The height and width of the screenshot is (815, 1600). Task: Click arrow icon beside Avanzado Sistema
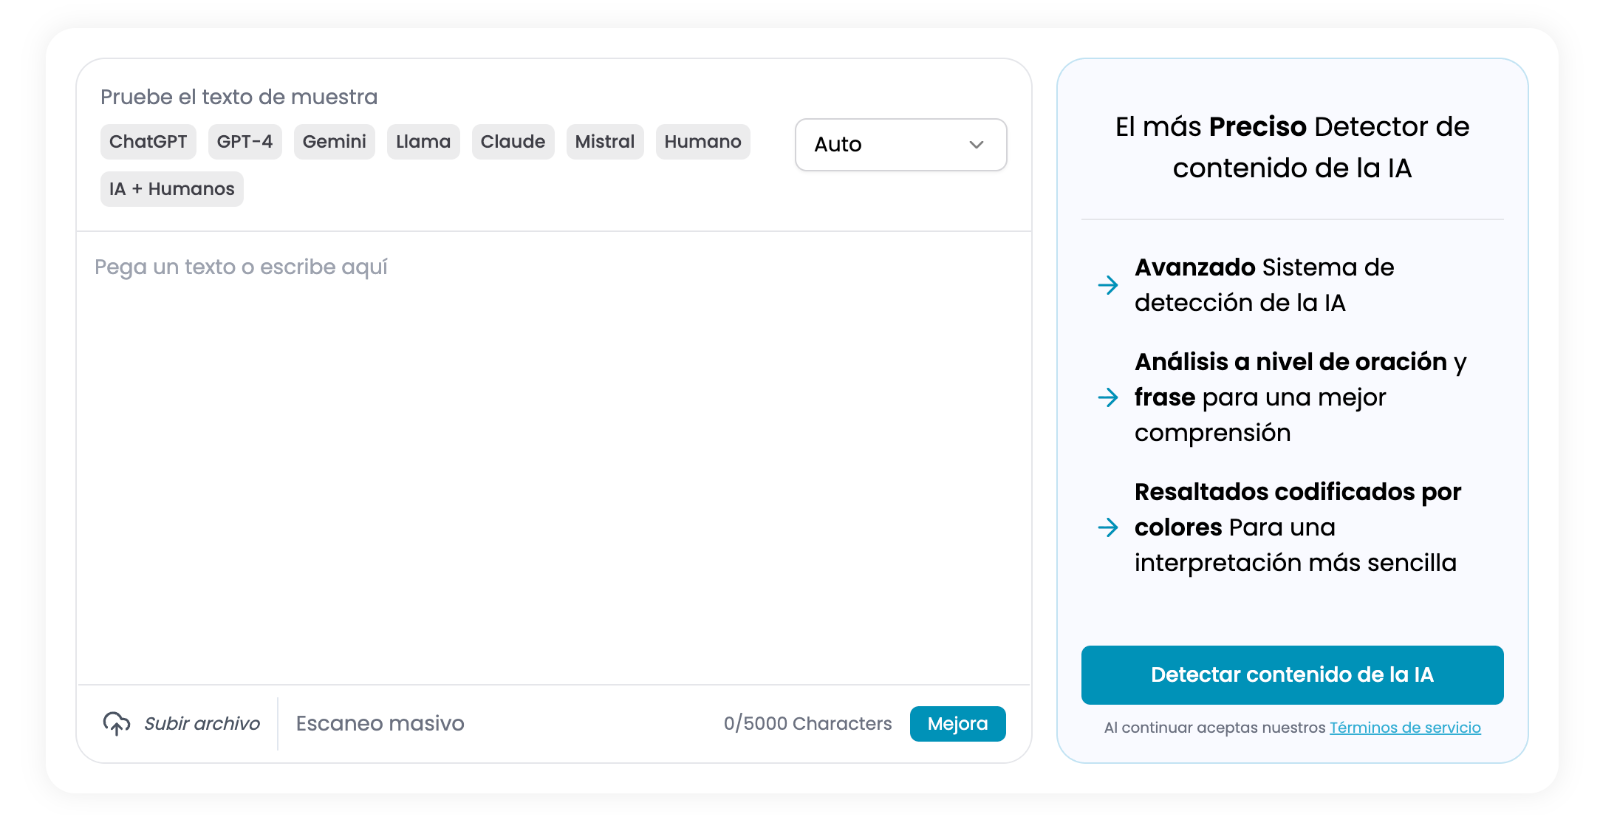tap(1108, 285)
